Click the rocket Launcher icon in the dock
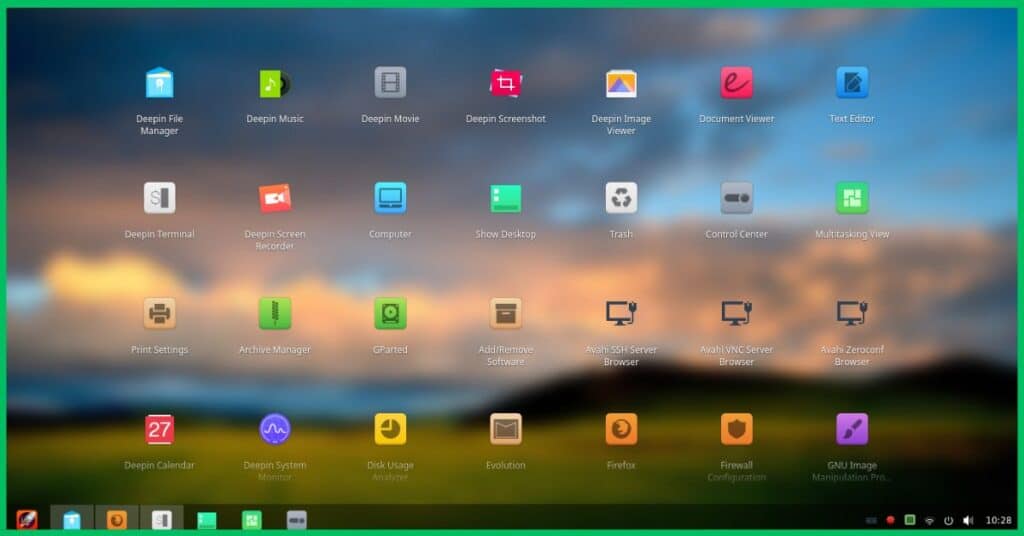 27,520
